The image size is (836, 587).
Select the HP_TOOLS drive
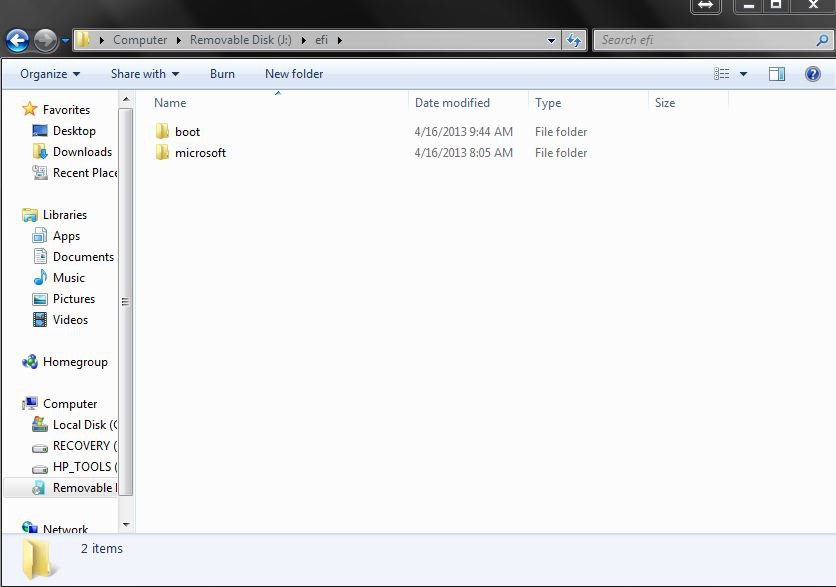click(82, 466)
